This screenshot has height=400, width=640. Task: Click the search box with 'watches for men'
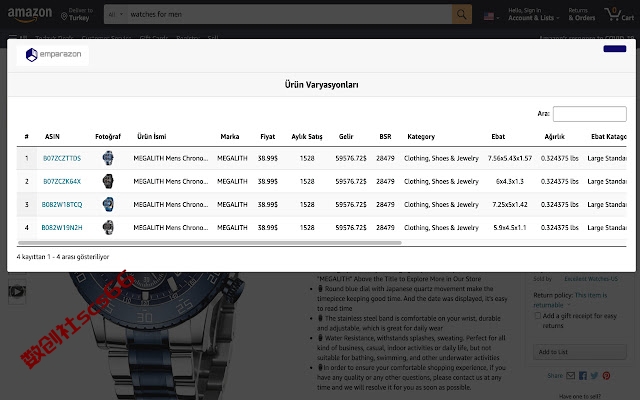tap(289, 14)
